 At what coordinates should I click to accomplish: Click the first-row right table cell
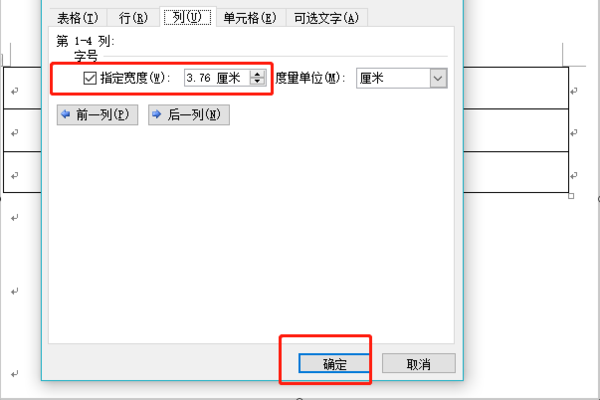point(516,88)
